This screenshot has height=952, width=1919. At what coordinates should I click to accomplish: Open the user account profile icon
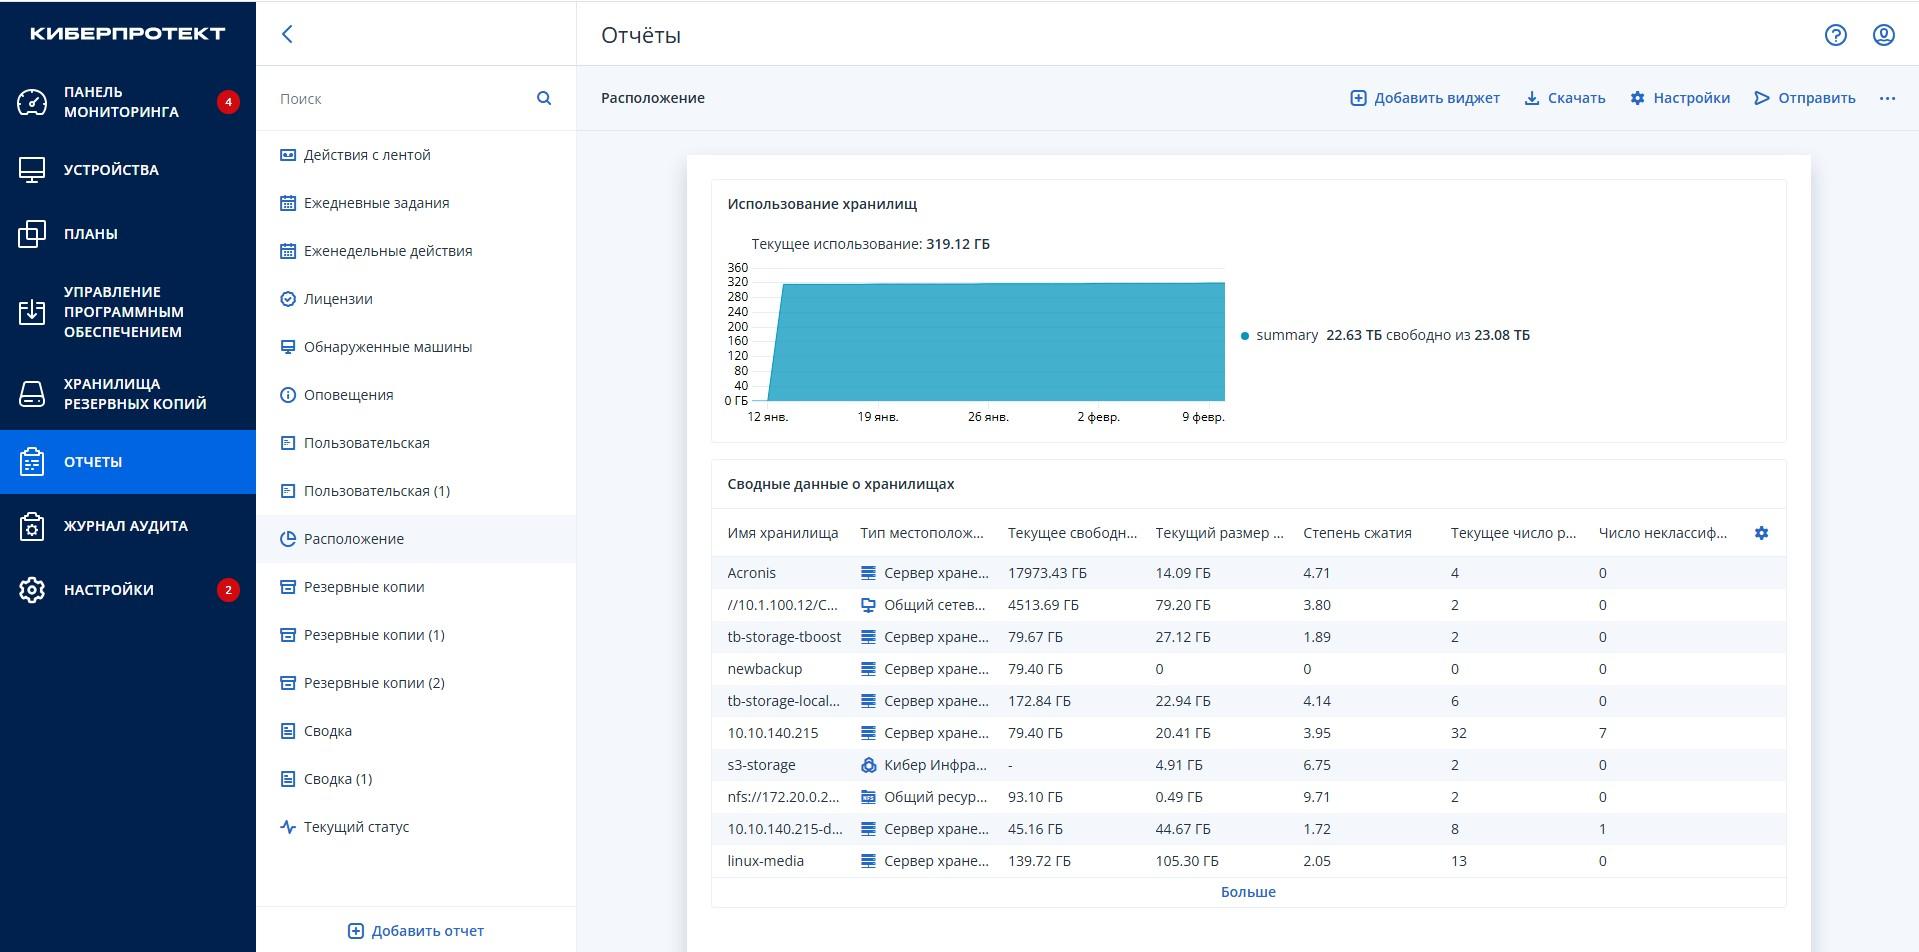[1883, 35]
